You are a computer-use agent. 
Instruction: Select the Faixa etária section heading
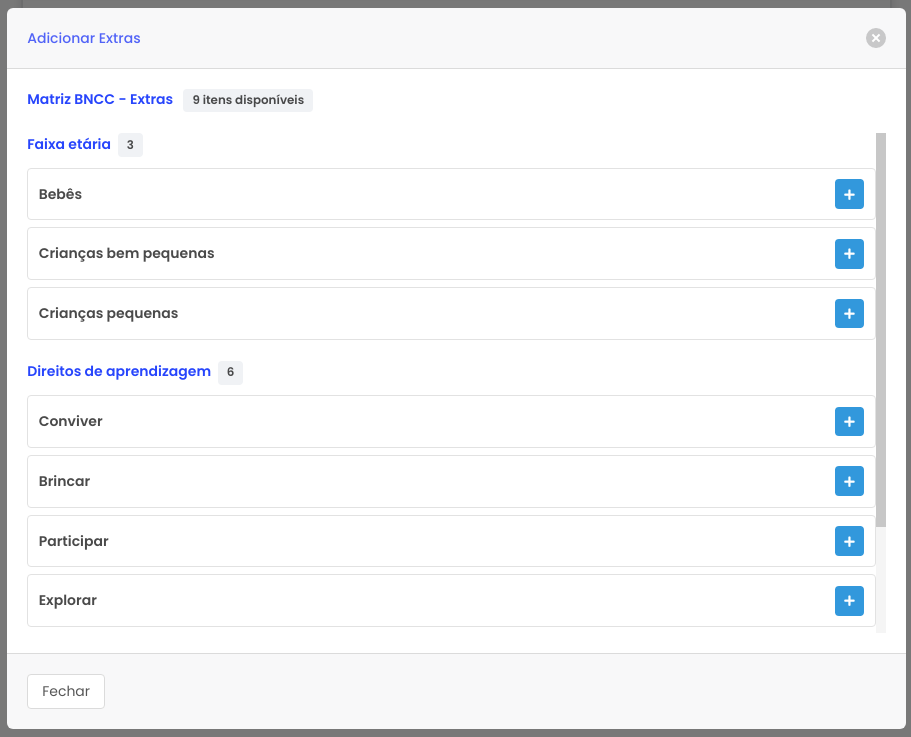point(69,144)
